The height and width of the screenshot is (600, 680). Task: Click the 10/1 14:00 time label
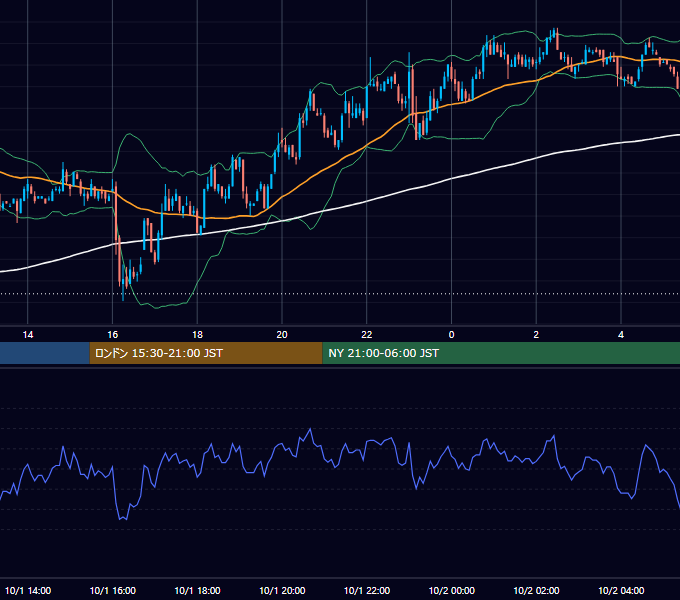tap(28, 590)
